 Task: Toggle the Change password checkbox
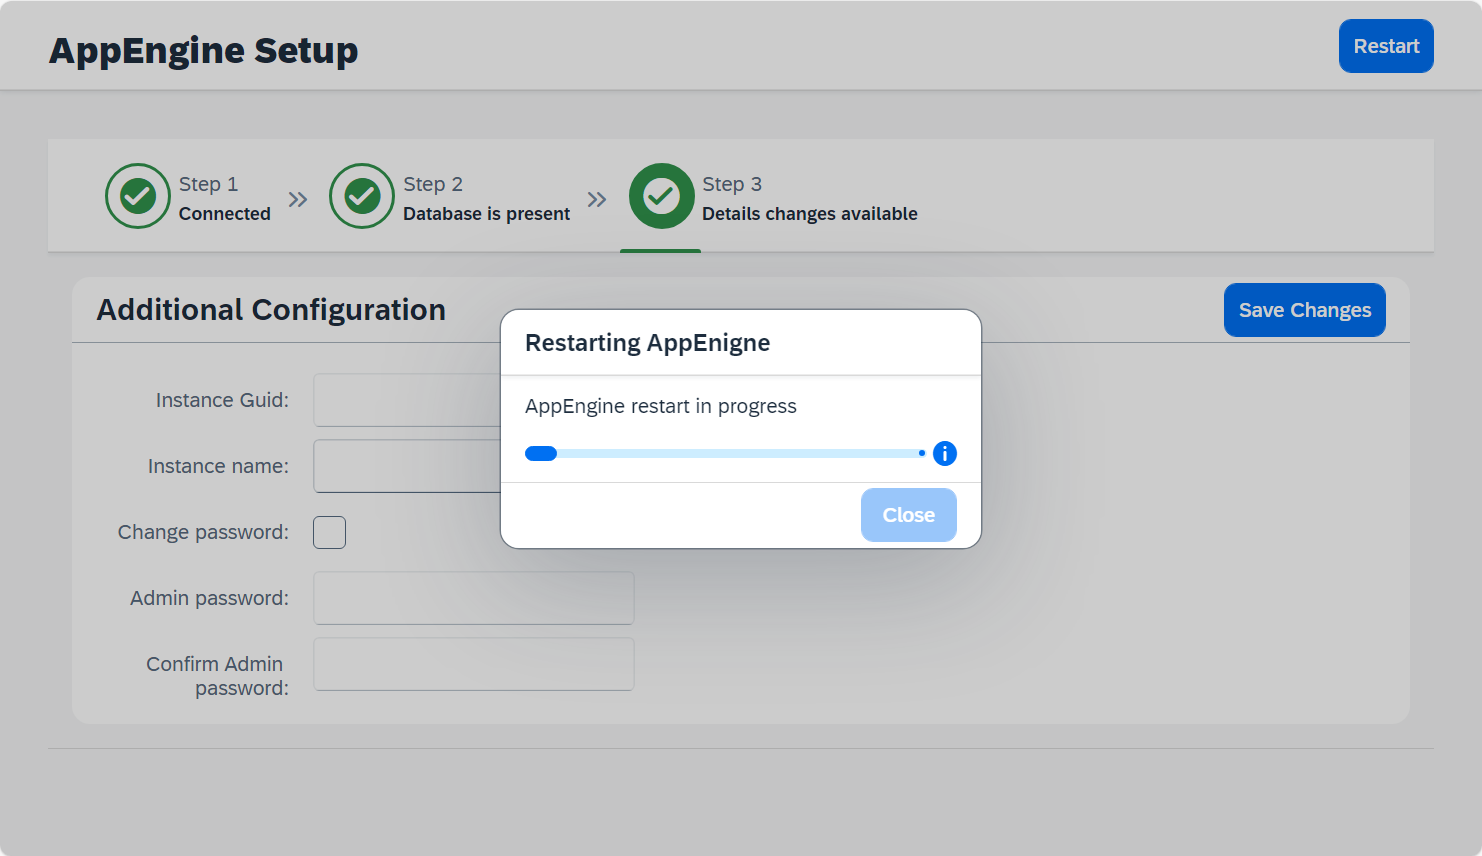pyautogui.click(x=330, y=533)
